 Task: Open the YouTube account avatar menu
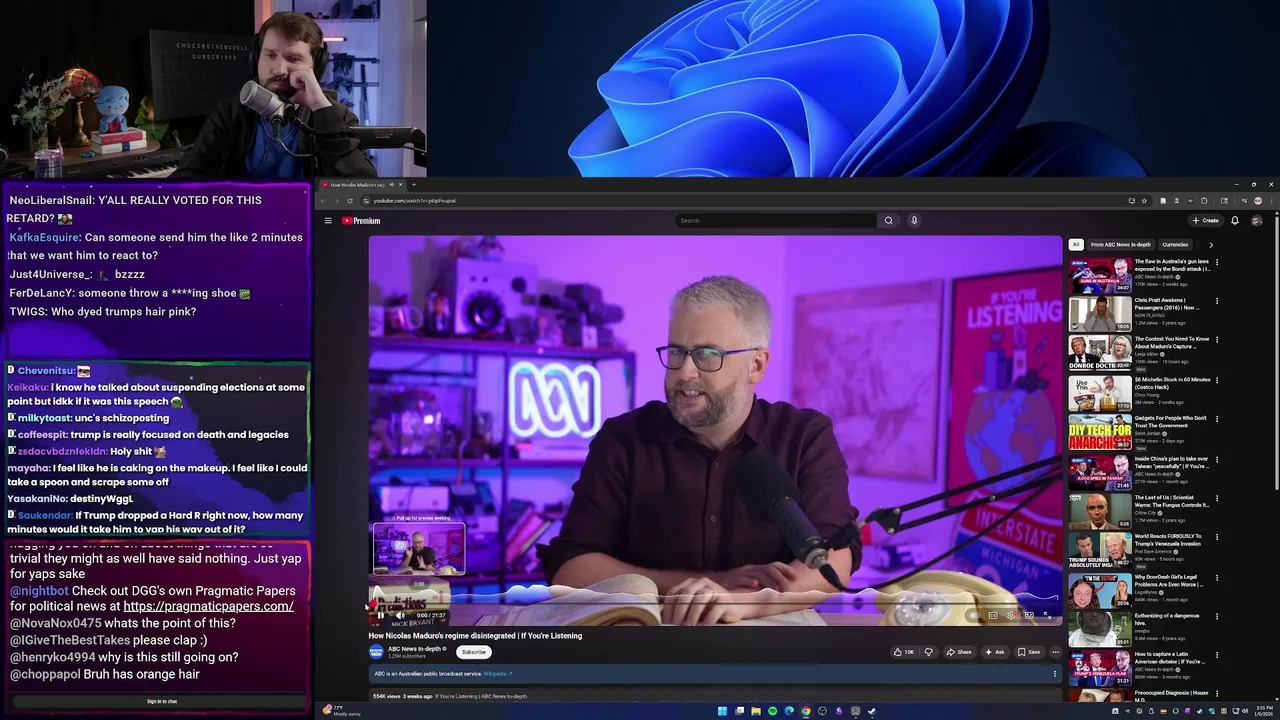point(1257,220)
